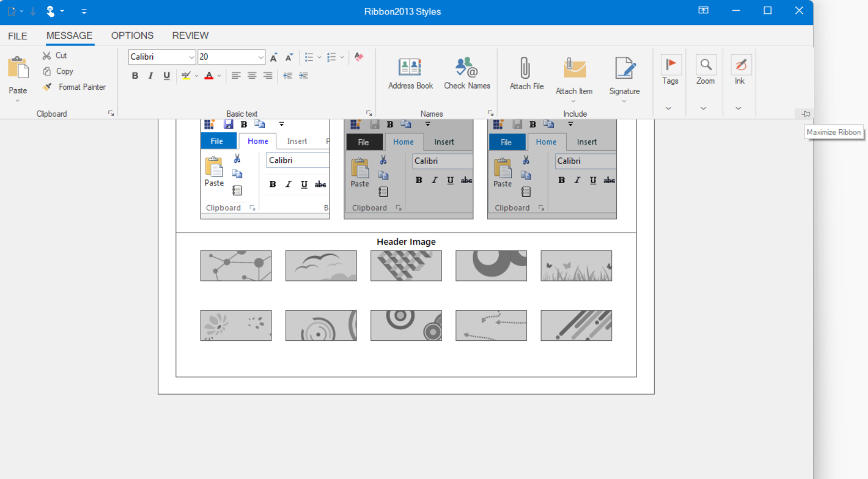Switch to the OPTIONS ribbon tab
Screen dimensions: 868x479
132,35
